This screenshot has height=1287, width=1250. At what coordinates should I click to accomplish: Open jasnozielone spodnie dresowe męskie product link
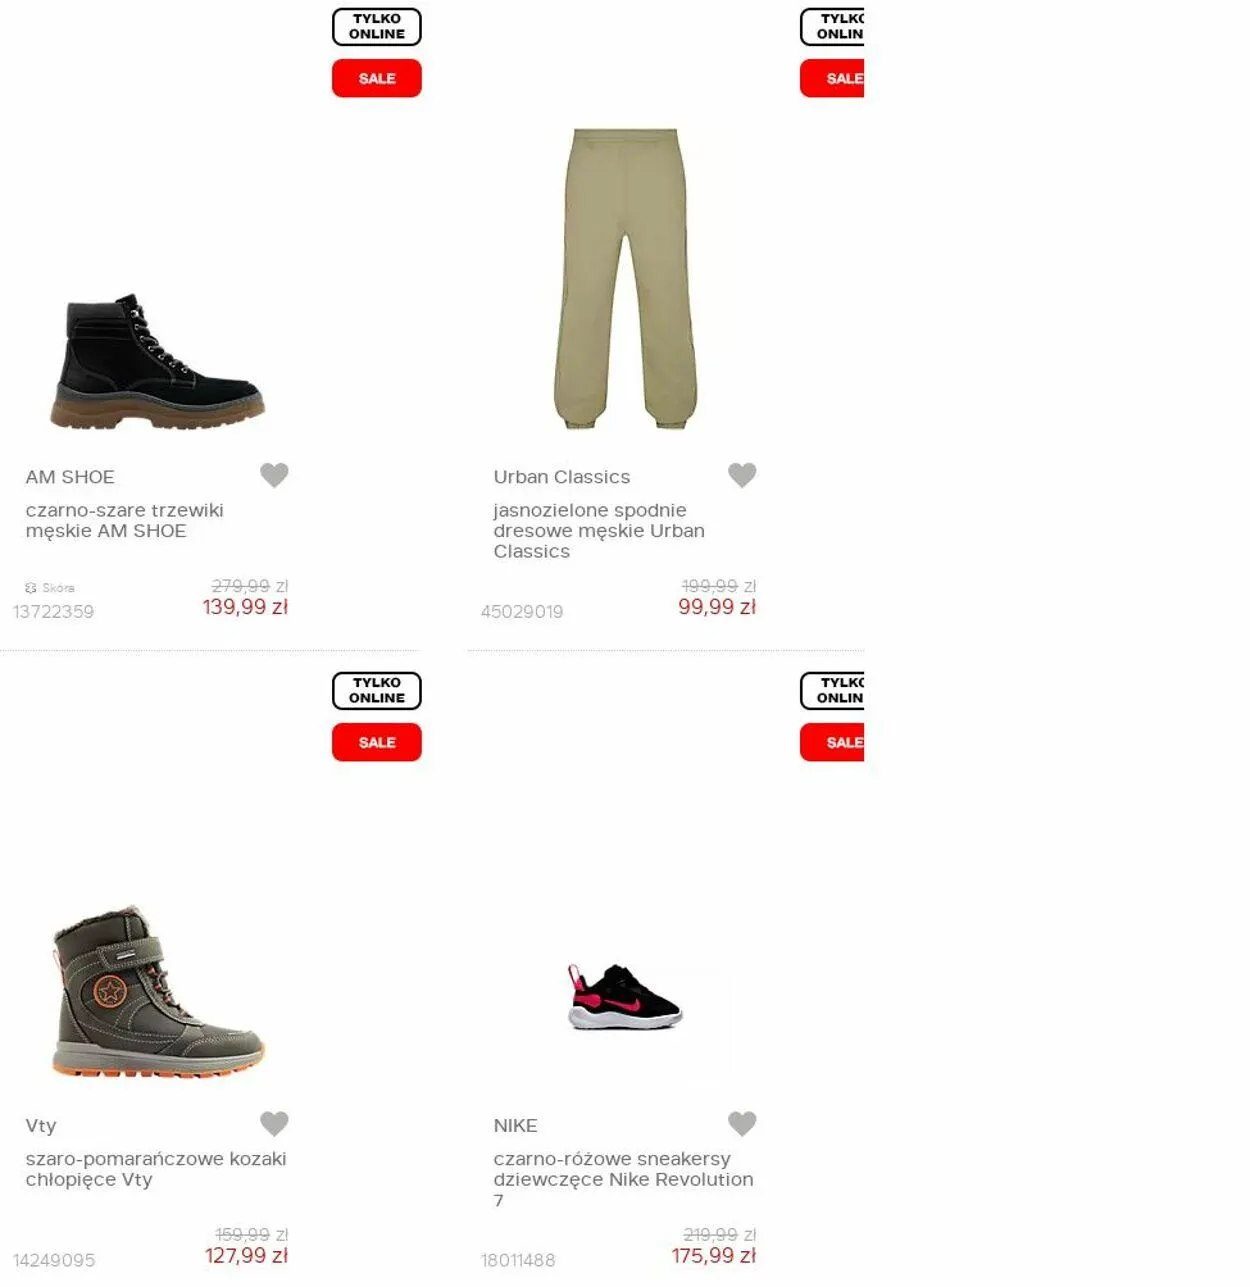pyautogui.click(x=599, y=530)
